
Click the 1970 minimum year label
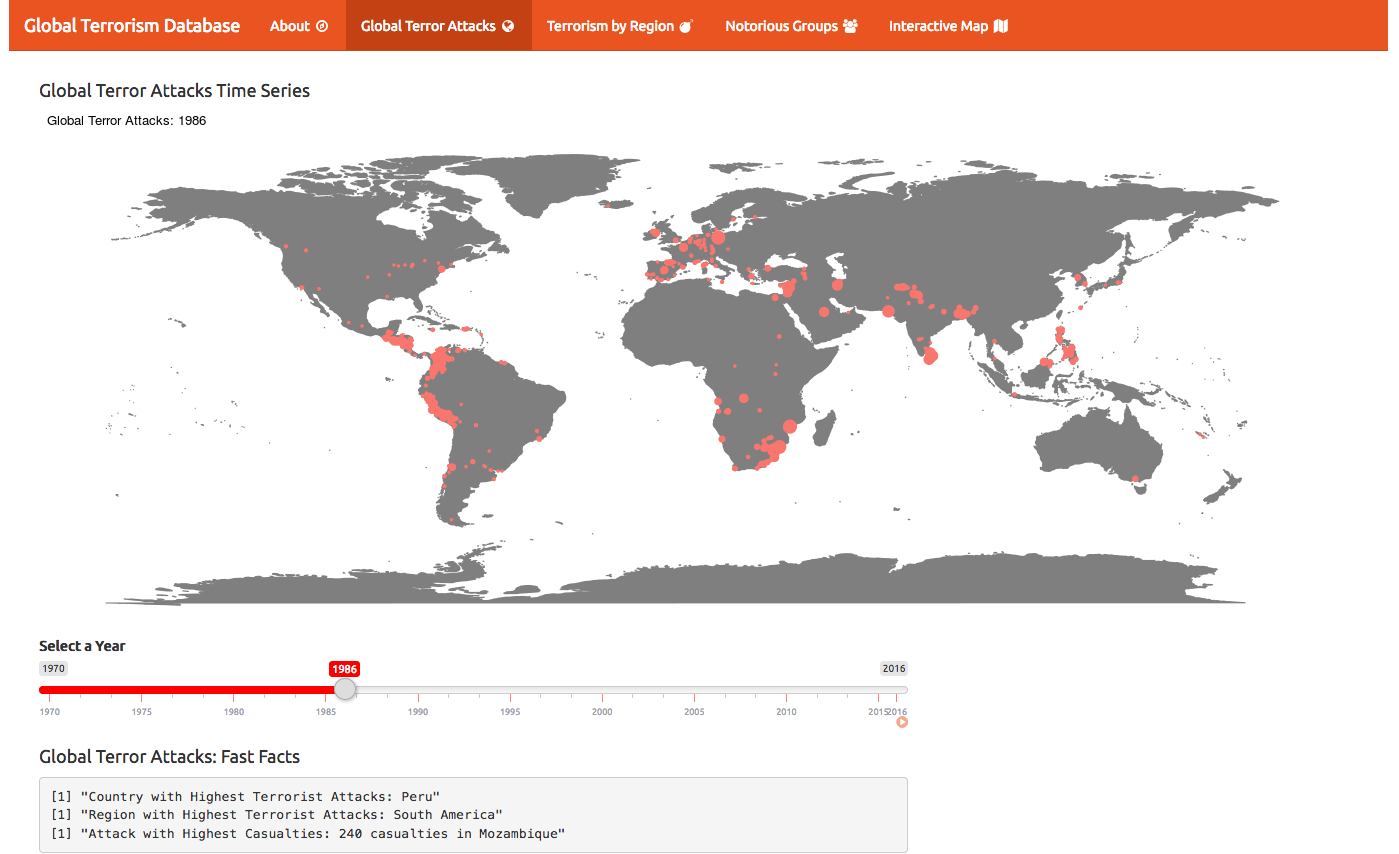pos(53,669)
